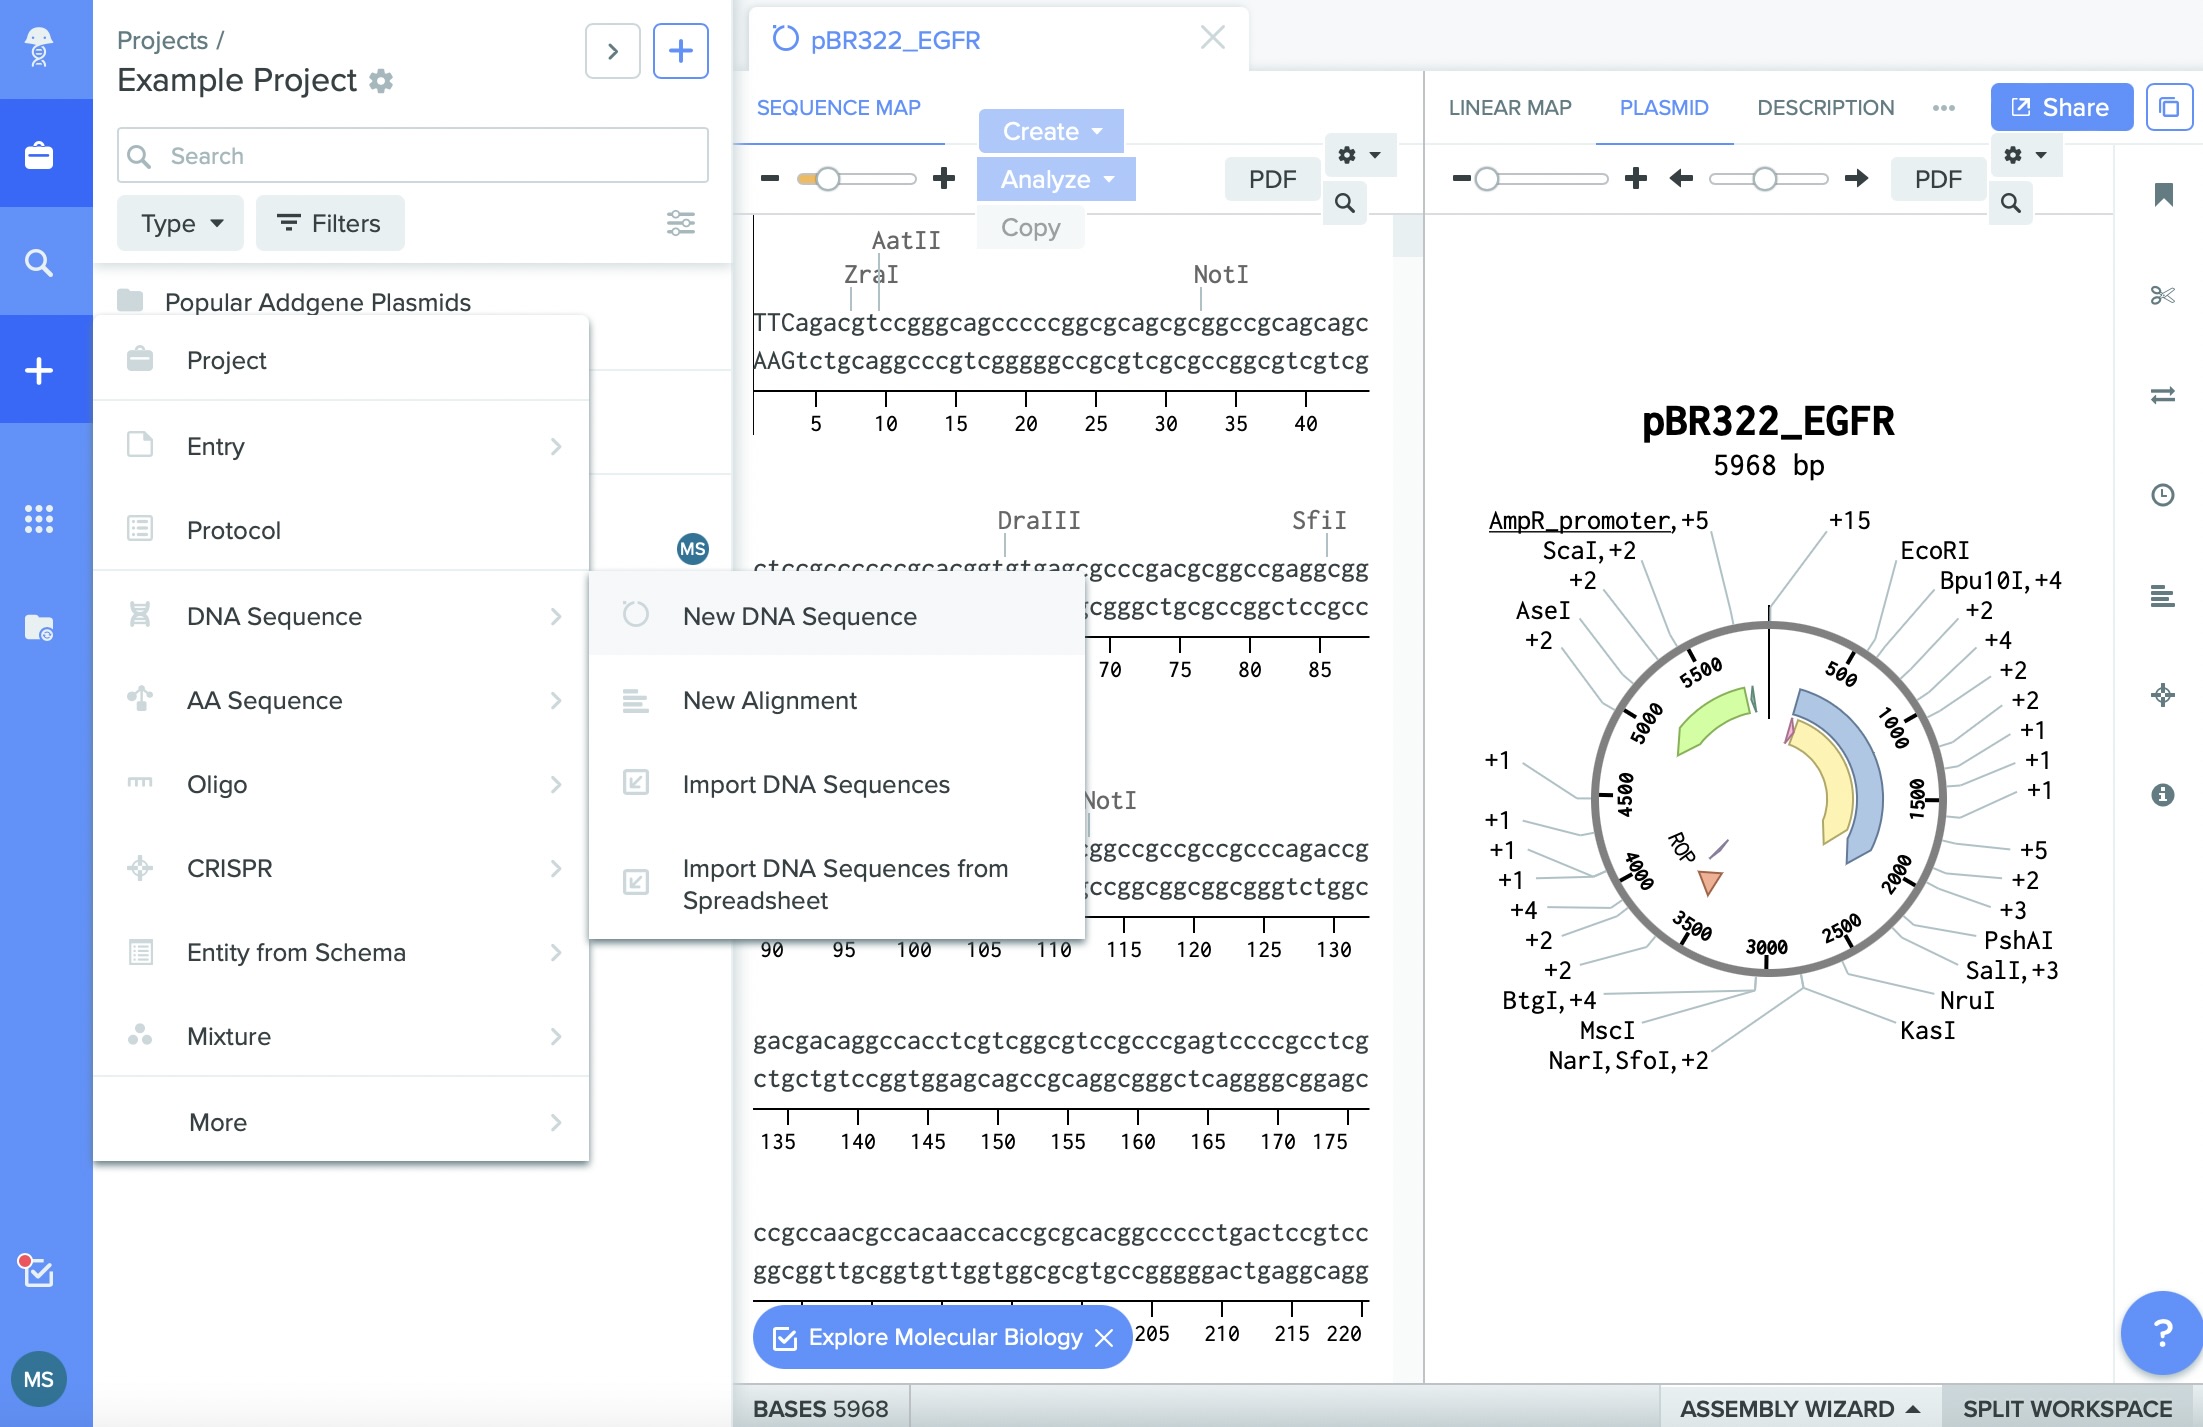Screen dimensions: 2203x1427
Task: Collapse the projects panel arrow button
Action: tap(613, 51)
